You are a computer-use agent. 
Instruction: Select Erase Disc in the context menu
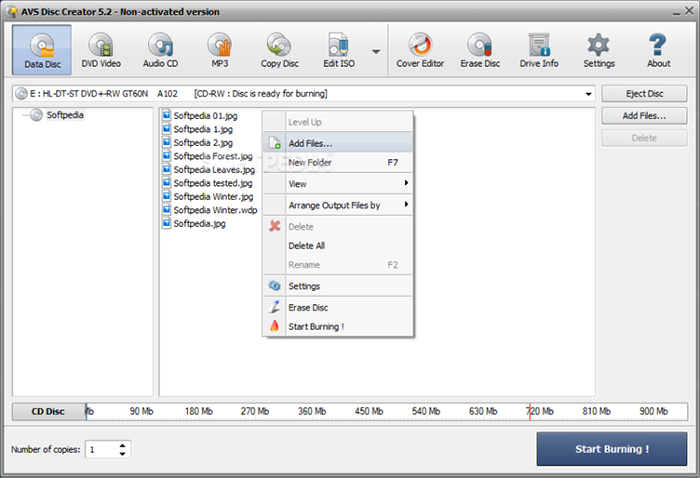coord(338,307)
